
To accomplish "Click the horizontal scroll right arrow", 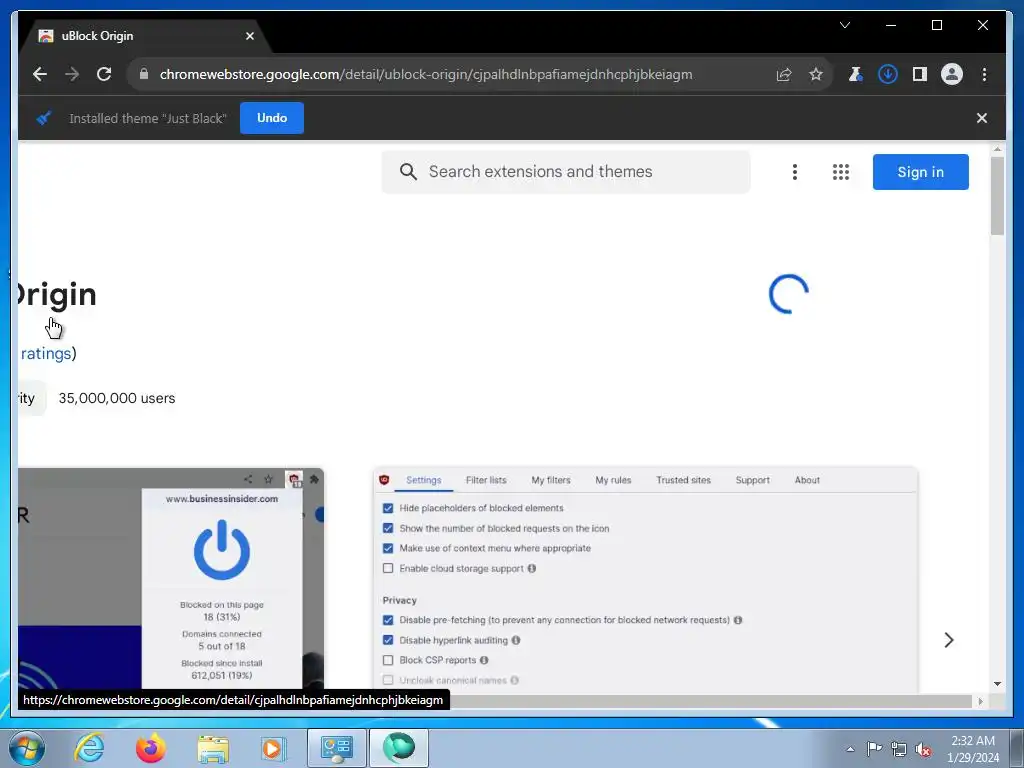I will tap(980, 701).
